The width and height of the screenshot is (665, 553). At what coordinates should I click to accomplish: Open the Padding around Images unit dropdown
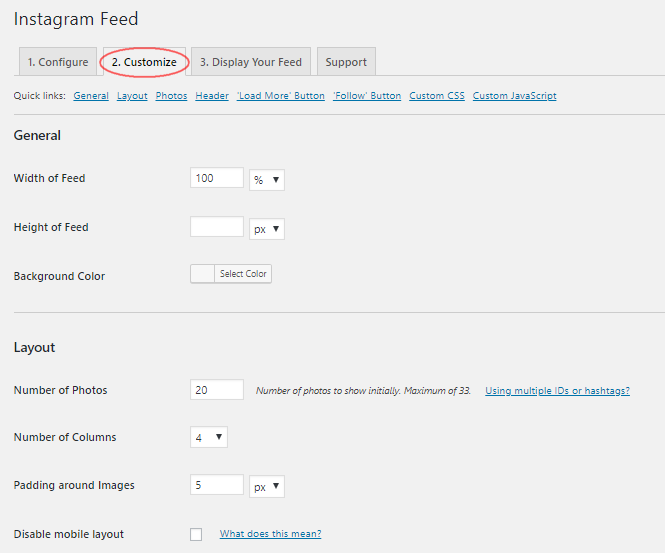267,486
